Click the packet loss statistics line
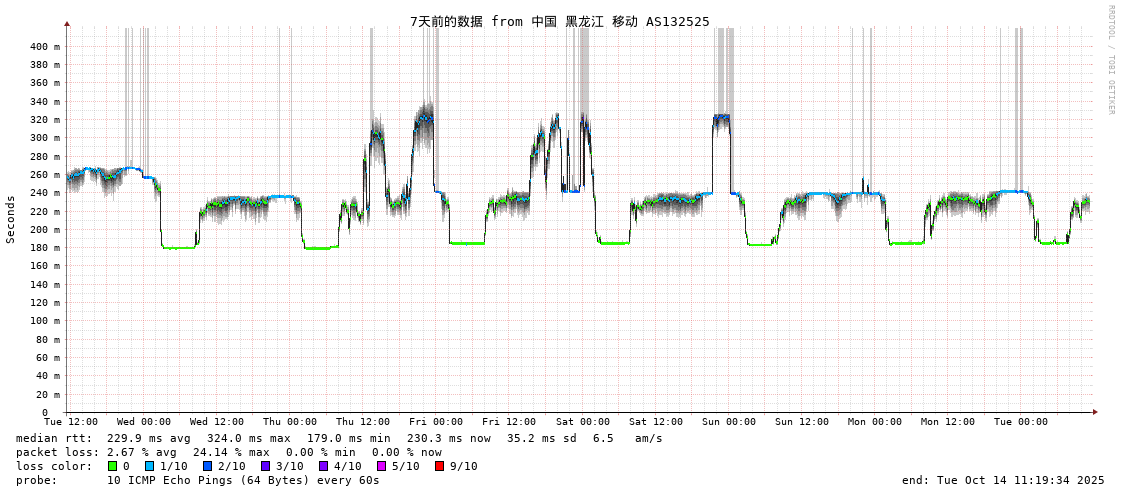This screenshot has width=1121, height=494. point(229,452)
